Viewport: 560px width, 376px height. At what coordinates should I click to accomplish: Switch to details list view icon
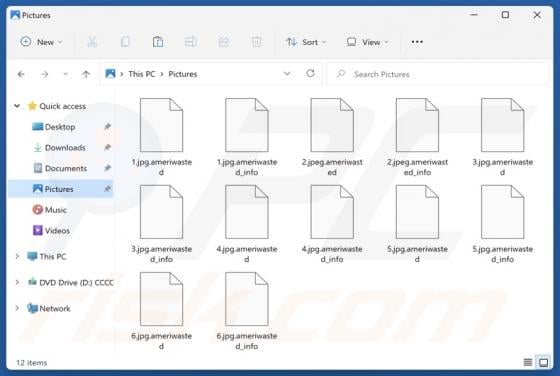pyautogui.click(x=528, y=362)
